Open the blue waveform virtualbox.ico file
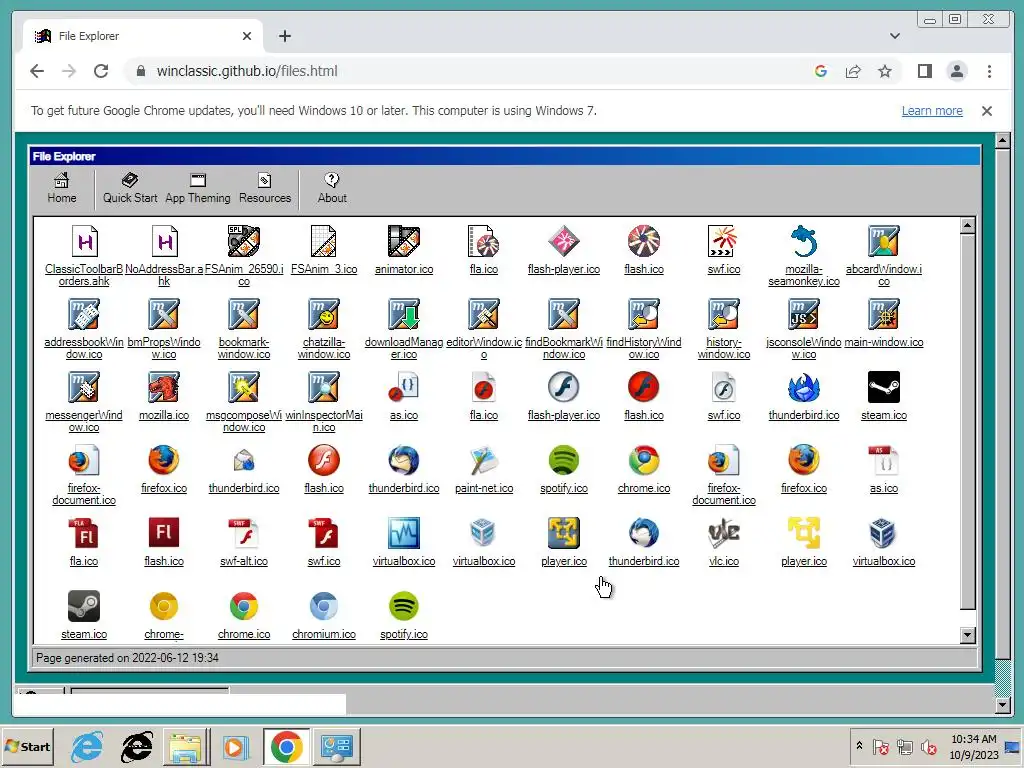The height and width of the screenshot is (768, 1024). click(404, 543)
